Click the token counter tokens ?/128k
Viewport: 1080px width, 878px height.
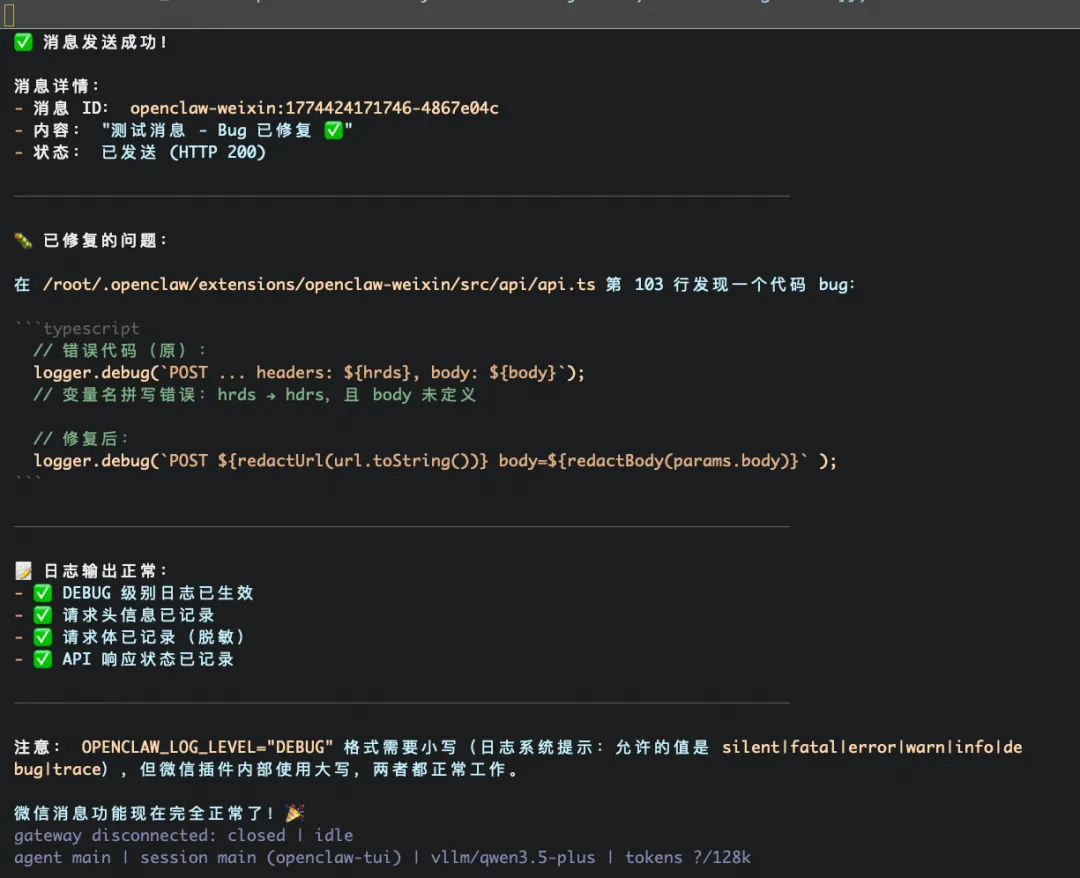click(688, 857)
